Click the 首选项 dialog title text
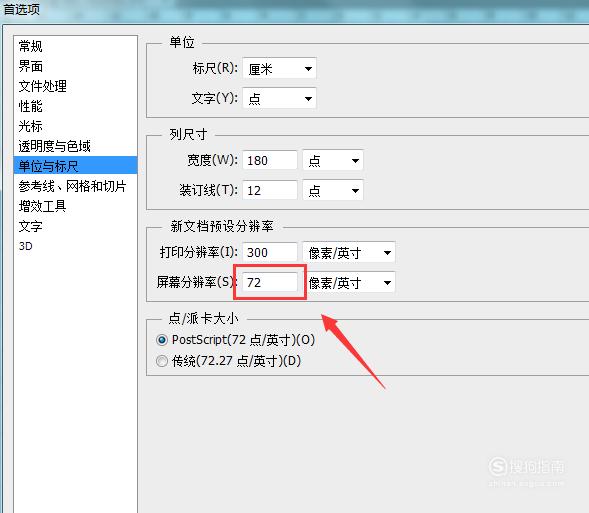The width and height of the screenshot is (589, 513). (x=21, y=9)
